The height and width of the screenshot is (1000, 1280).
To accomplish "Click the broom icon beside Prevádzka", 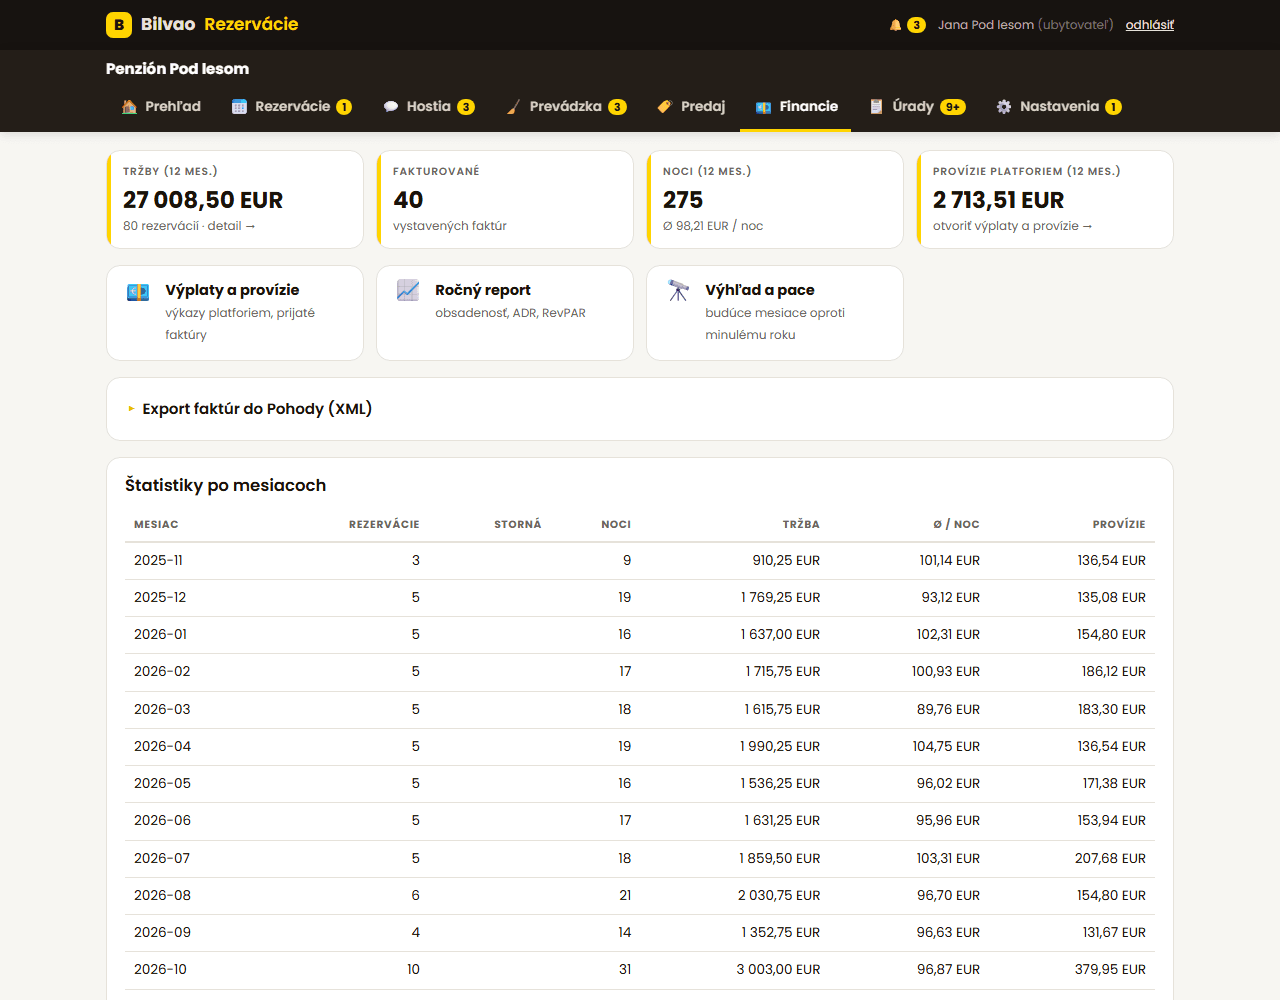I will 514,107.
